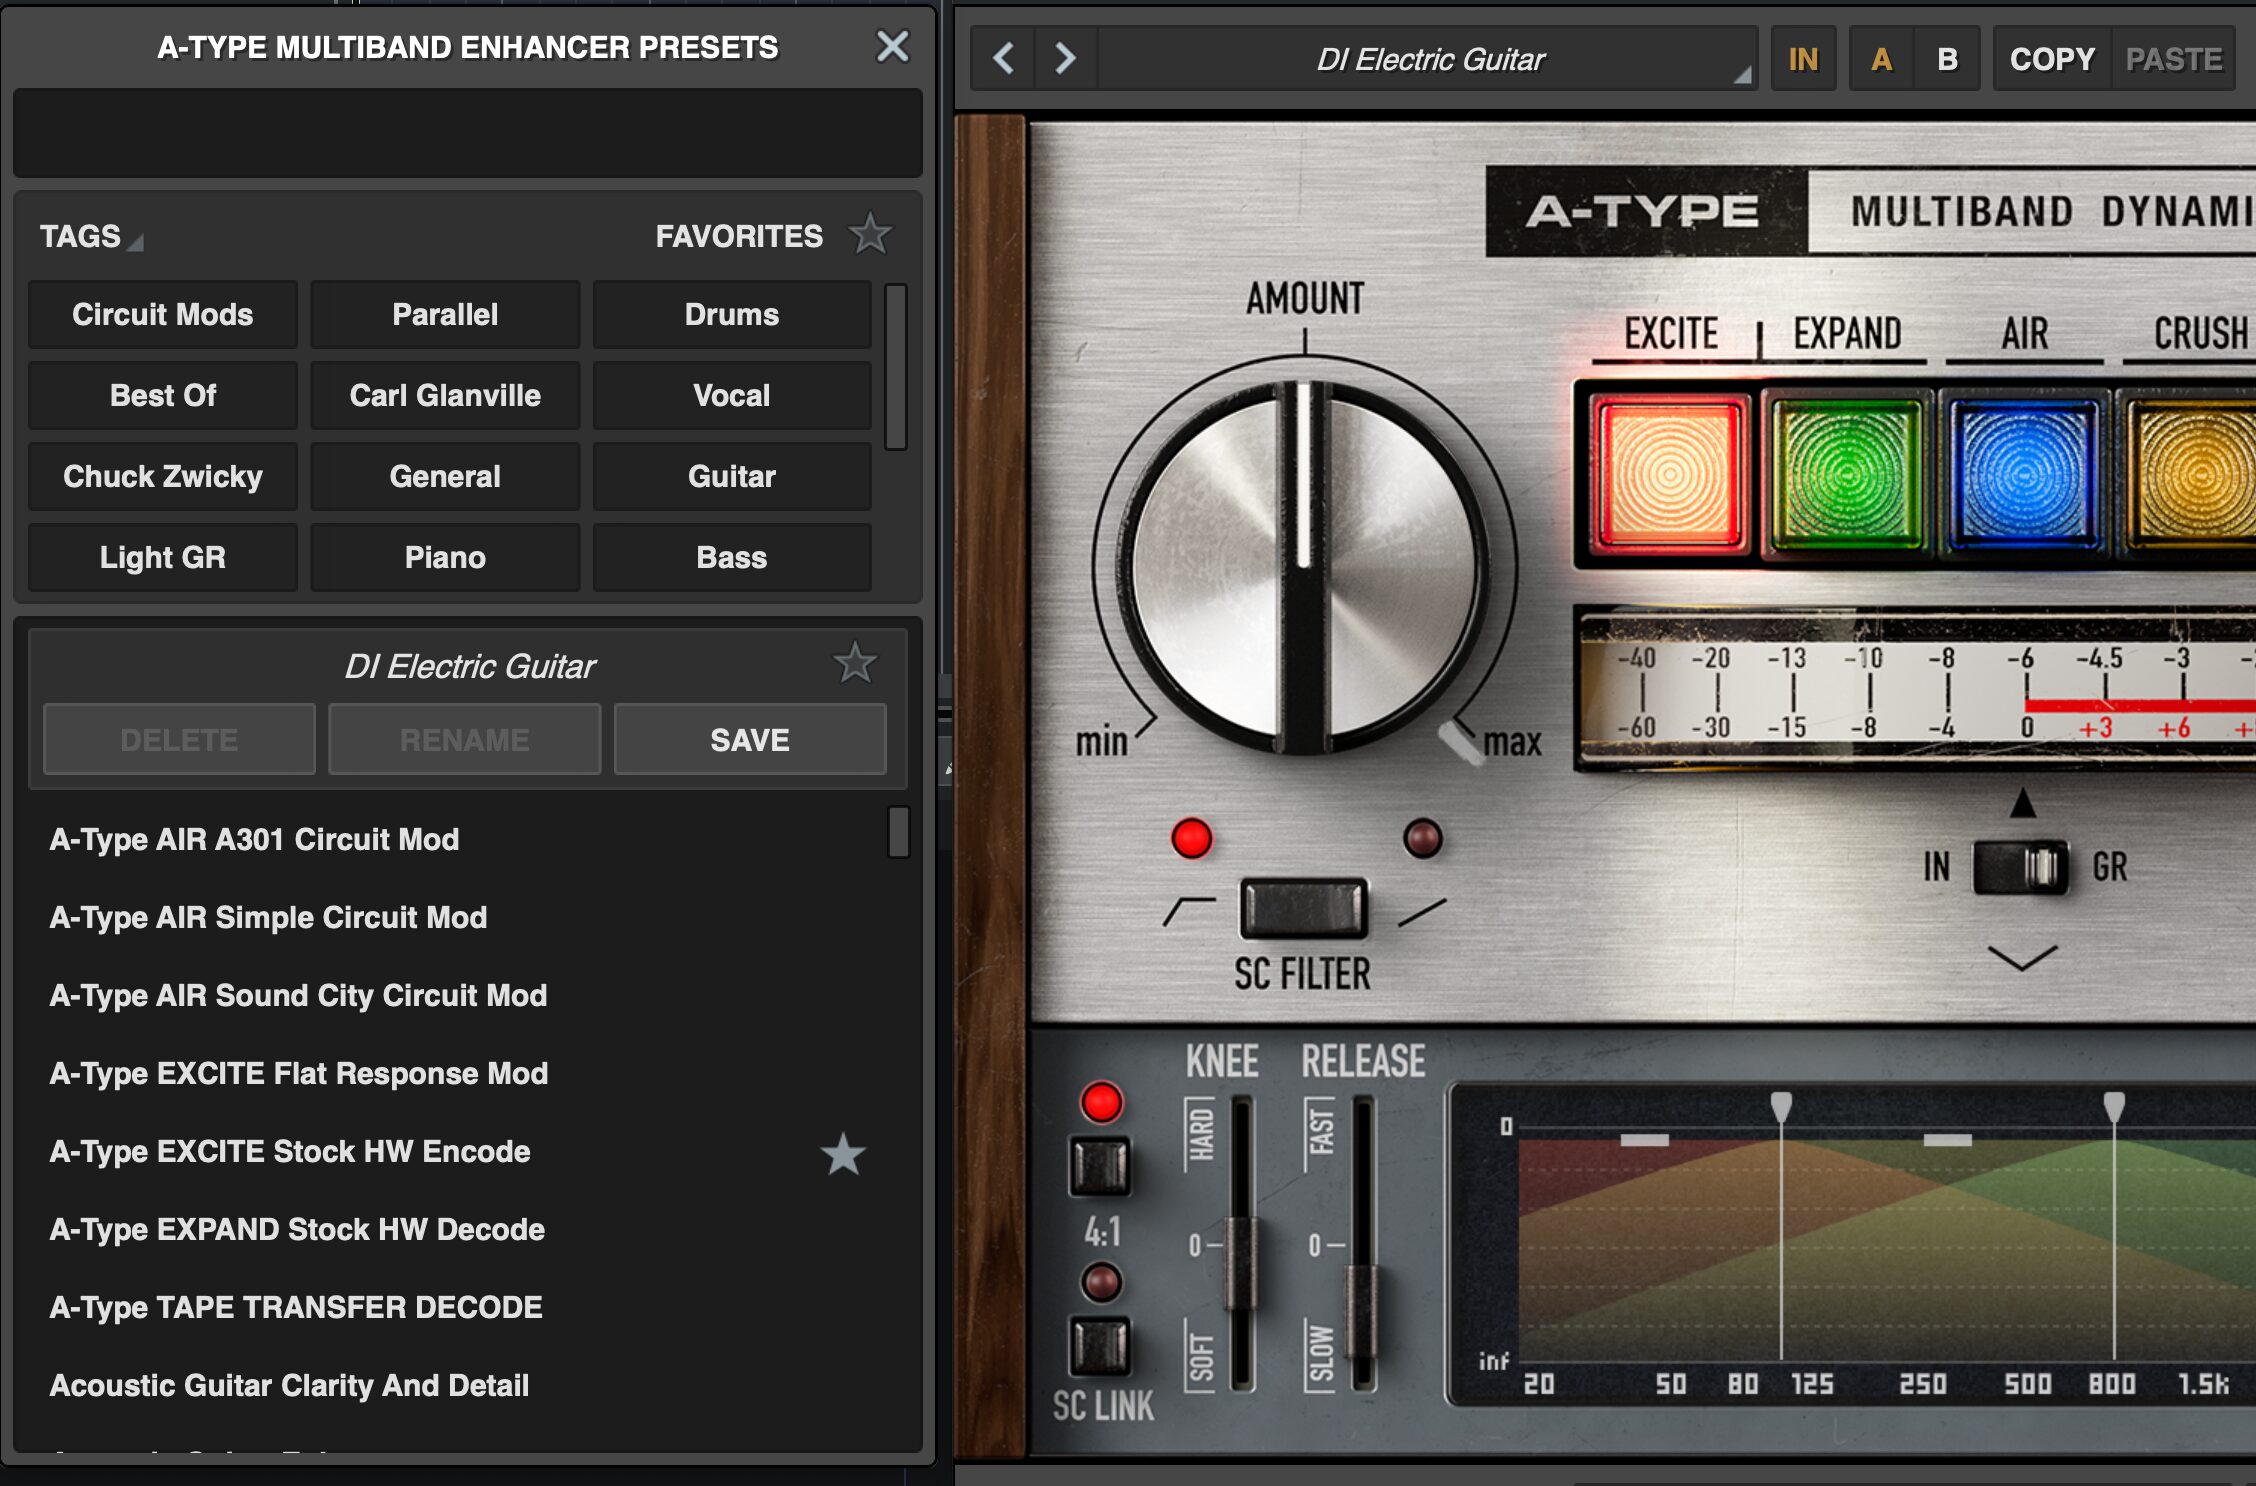This screenshot has width=2256, height=1486.
Task: Click the PASTE settings button
Action: (x=2173, y=59)
